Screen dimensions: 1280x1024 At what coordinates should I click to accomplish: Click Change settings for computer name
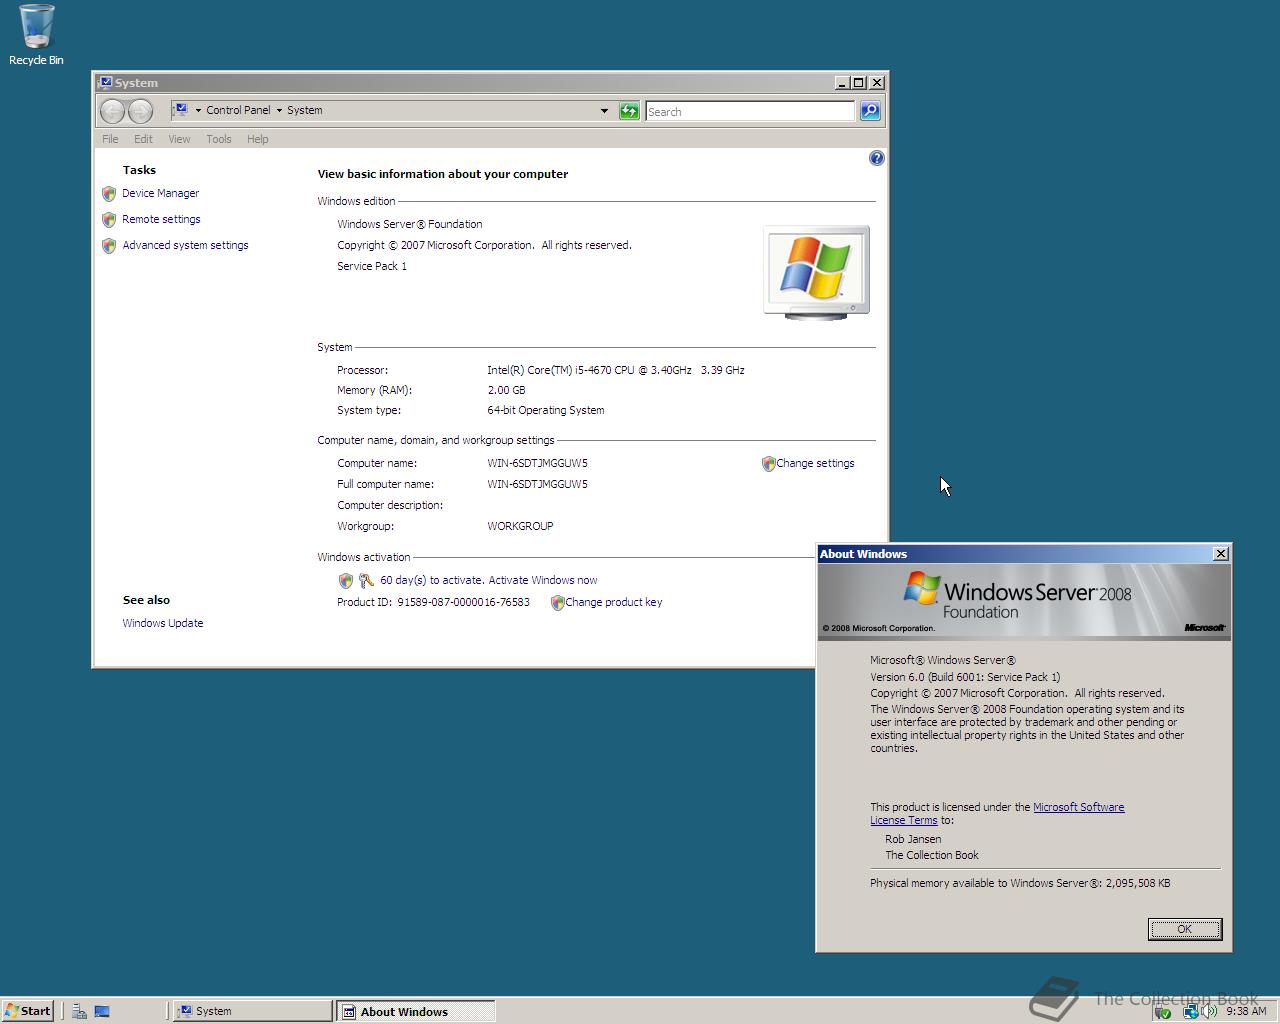pos(815,463)
